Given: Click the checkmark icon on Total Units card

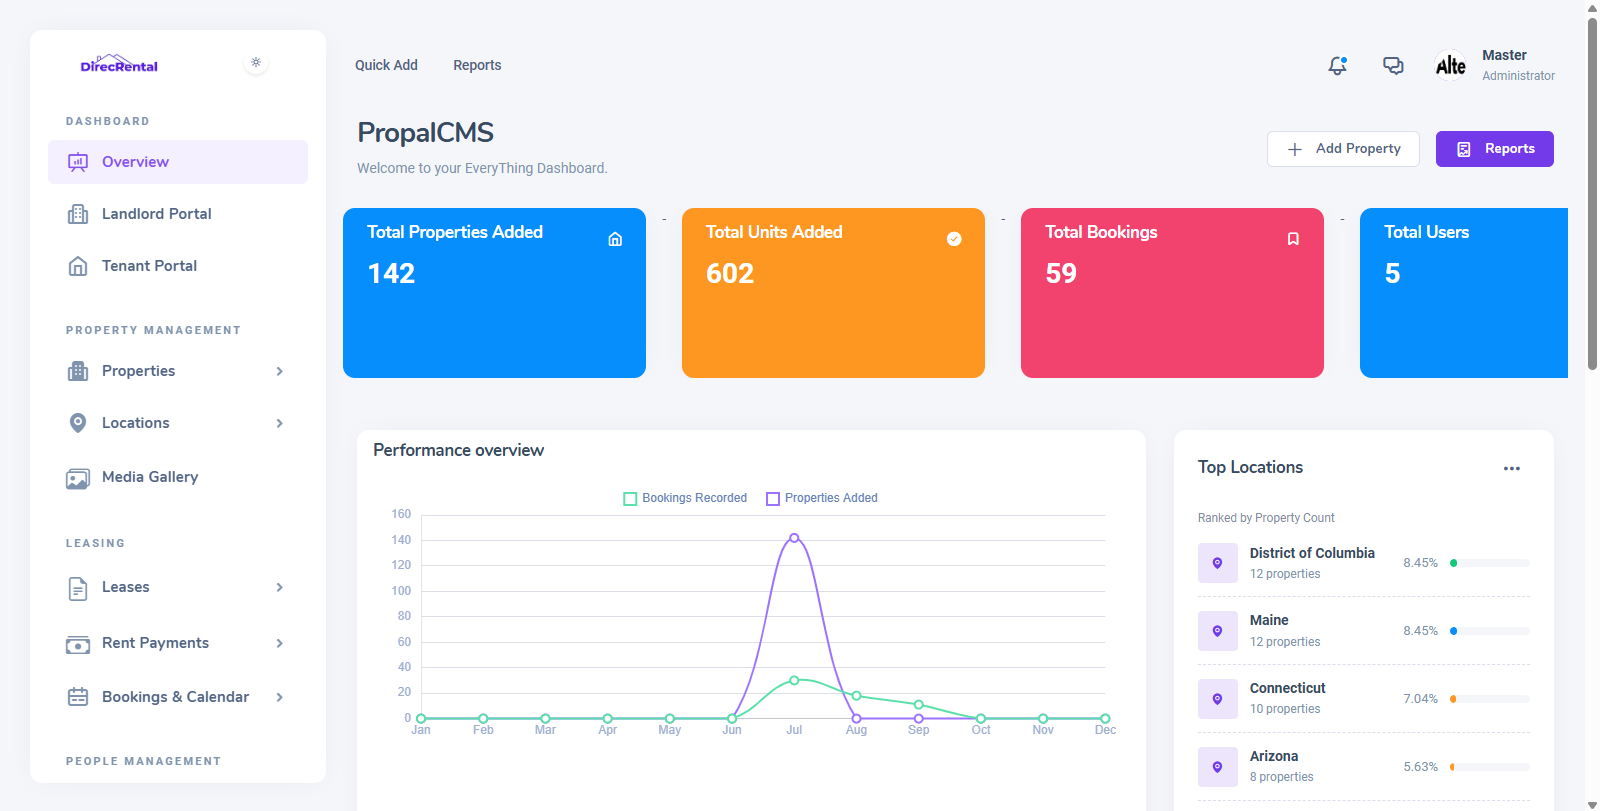Looking at the screenshot, I should 954,239.
